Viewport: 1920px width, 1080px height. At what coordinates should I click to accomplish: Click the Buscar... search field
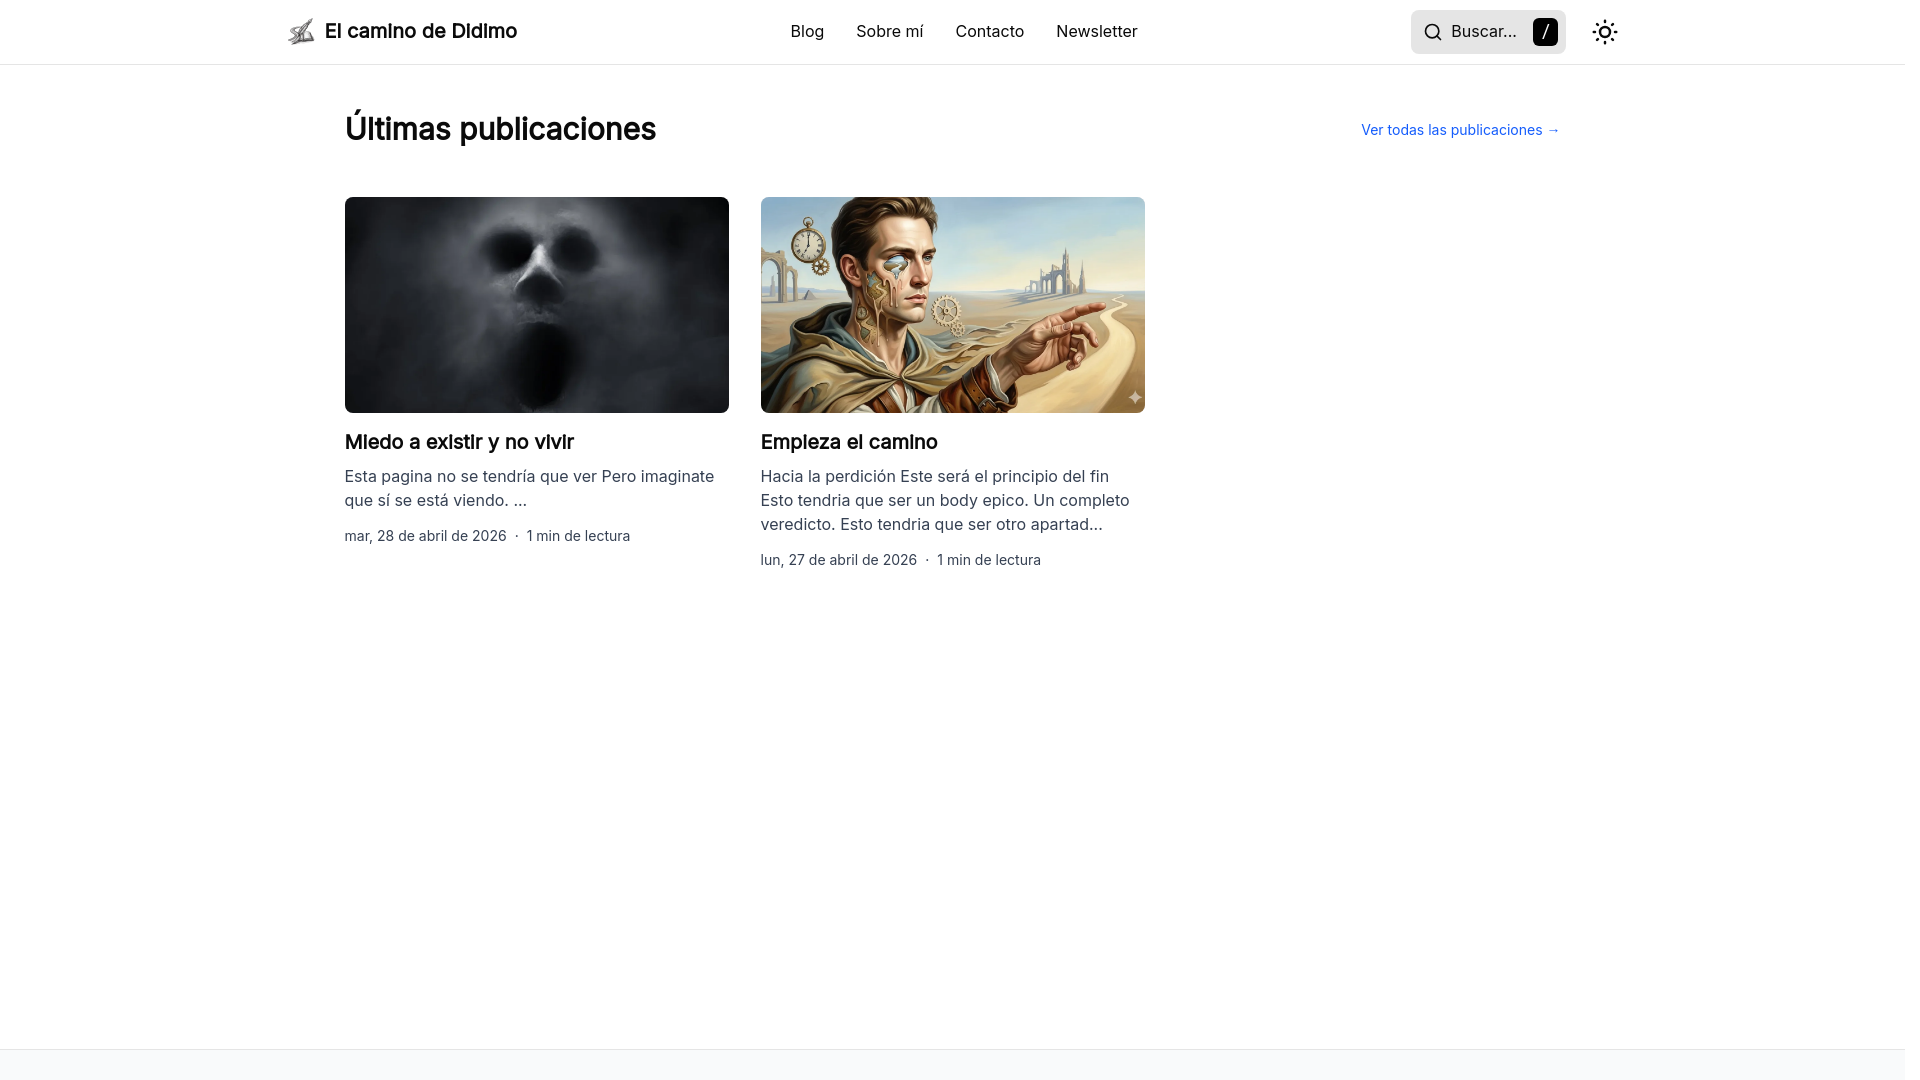[1488, 32]
